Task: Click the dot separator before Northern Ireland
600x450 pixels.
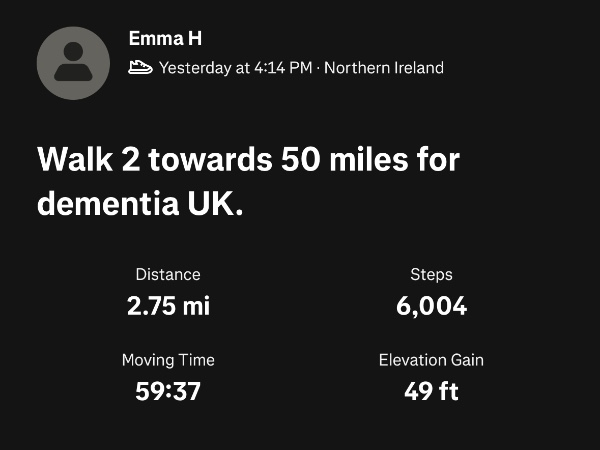Action: pyautogui.click(x=318, y=68)
